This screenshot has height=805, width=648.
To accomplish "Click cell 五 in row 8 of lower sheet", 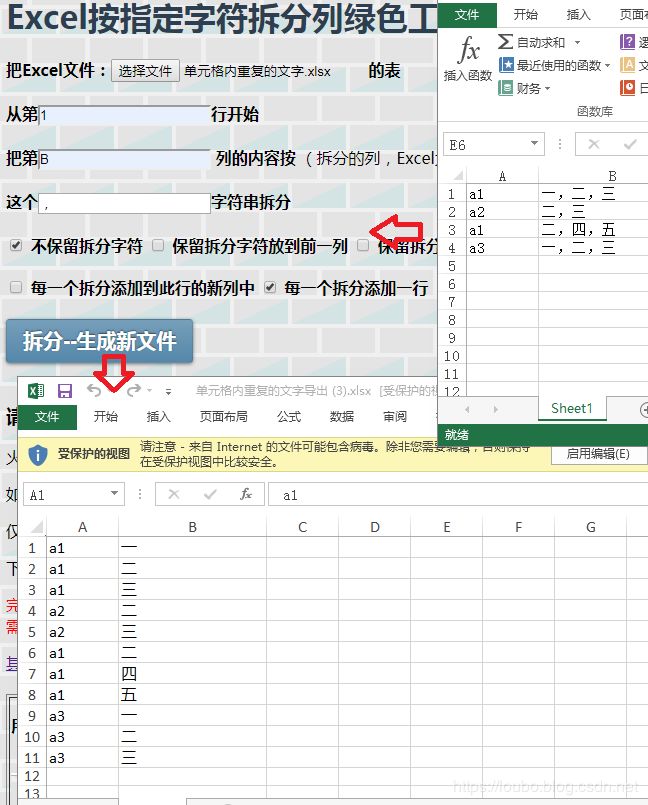I will pyautogui.click(x=193, y=695).
